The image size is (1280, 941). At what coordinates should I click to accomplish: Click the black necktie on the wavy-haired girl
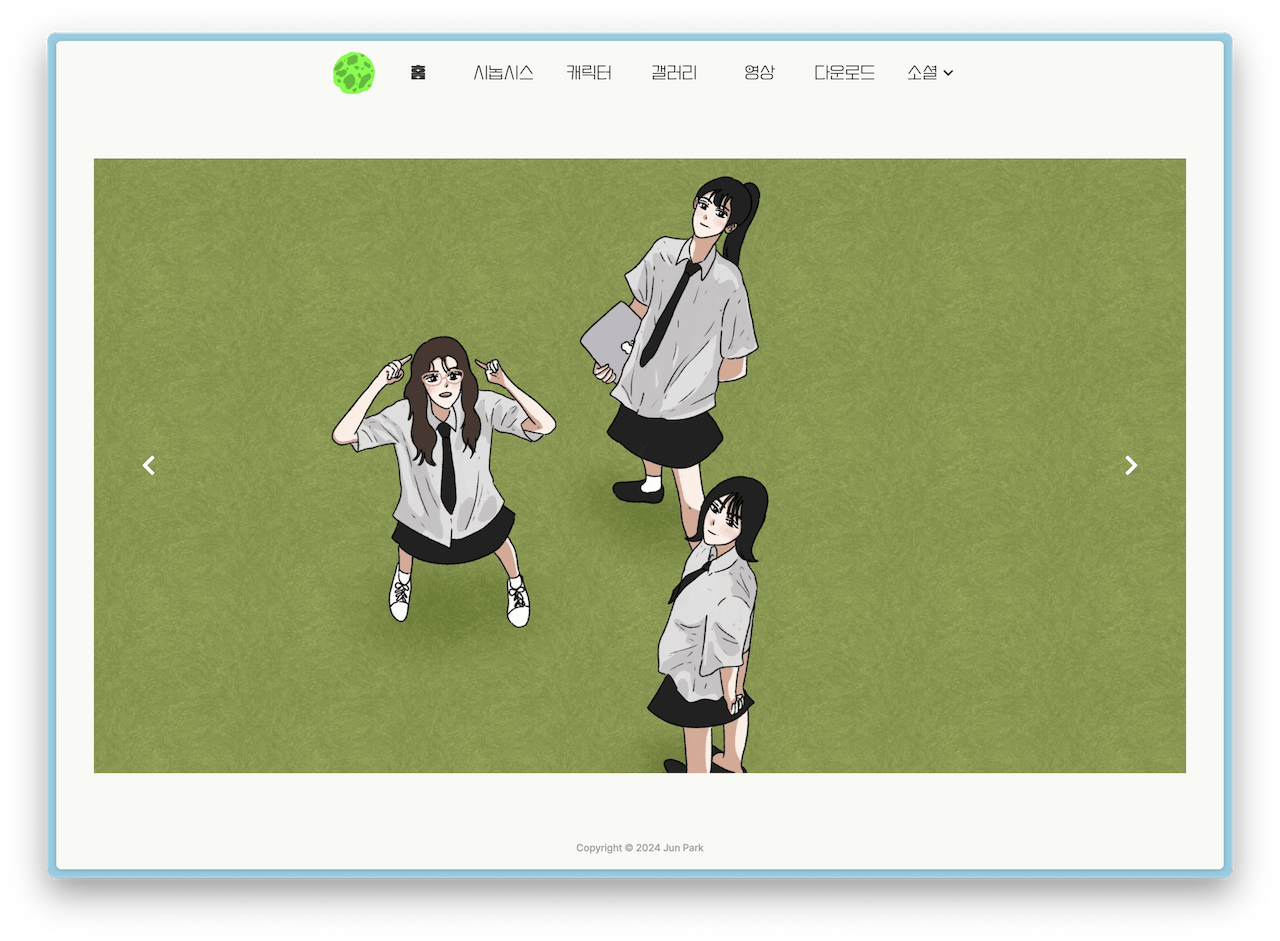pyautogui.click(x=447, y=470)
